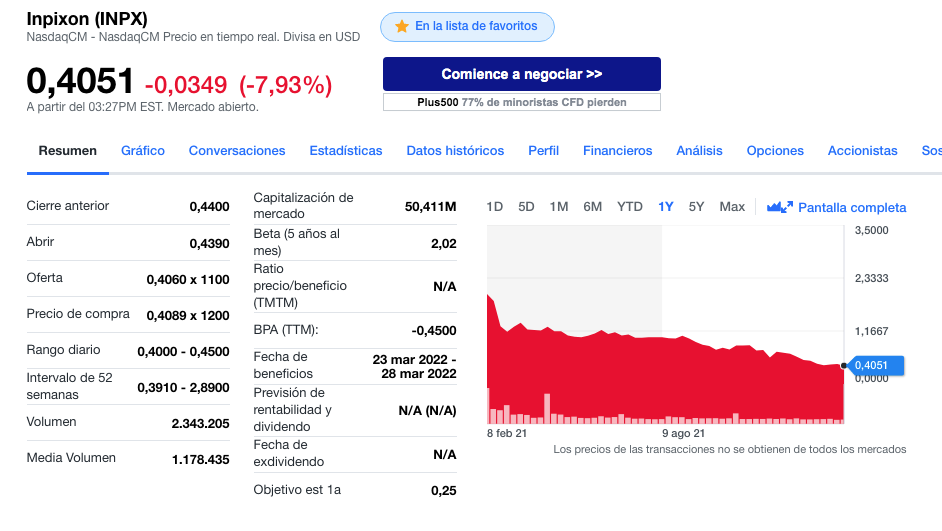The image size is (942, 531).
Task: Click Precio de compra '0,4089 x 1200'
Action: pos(188,315)
